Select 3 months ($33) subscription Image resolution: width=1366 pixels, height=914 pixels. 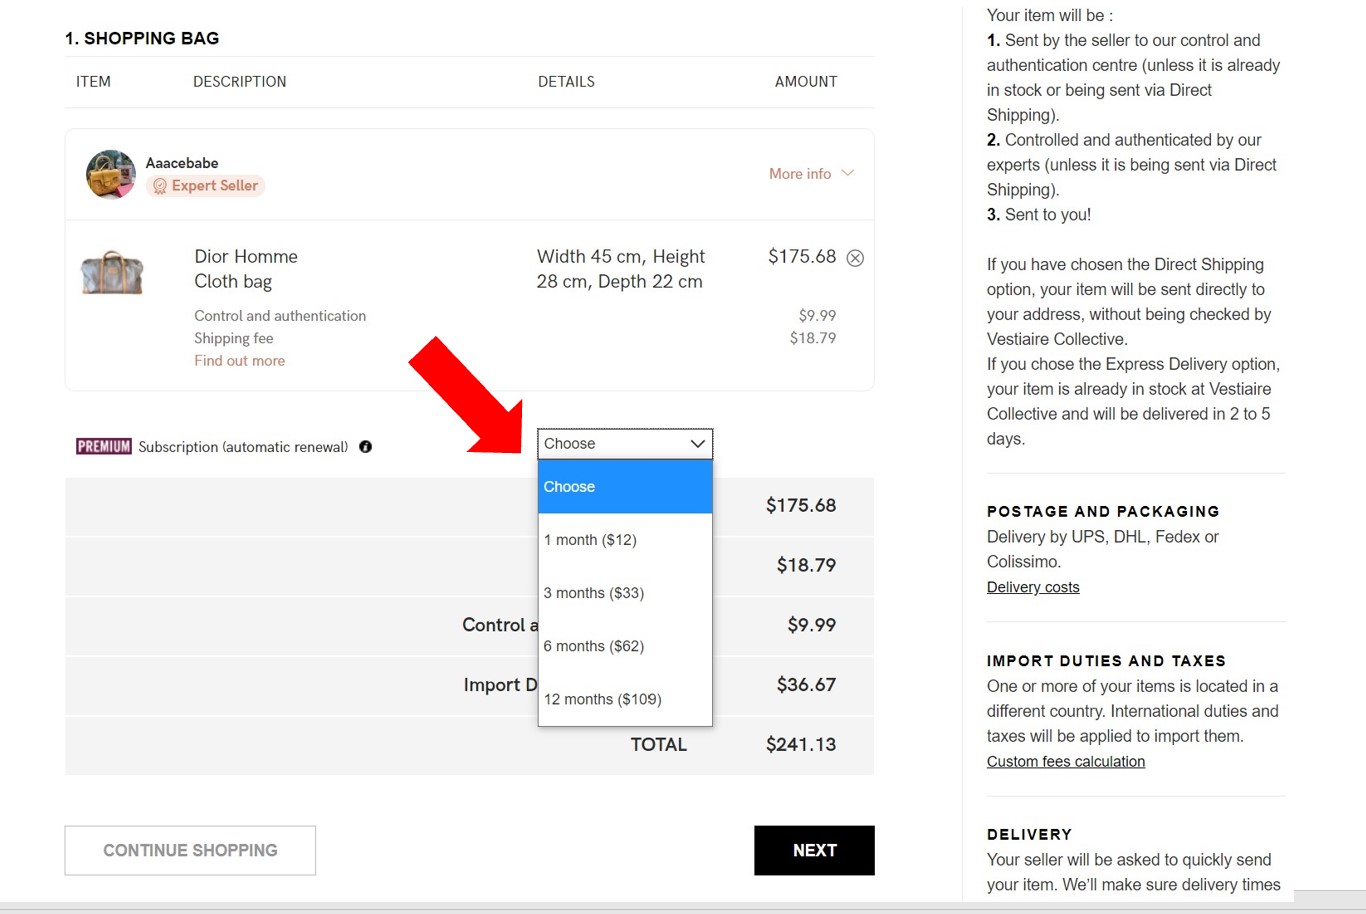pos(625,593)
